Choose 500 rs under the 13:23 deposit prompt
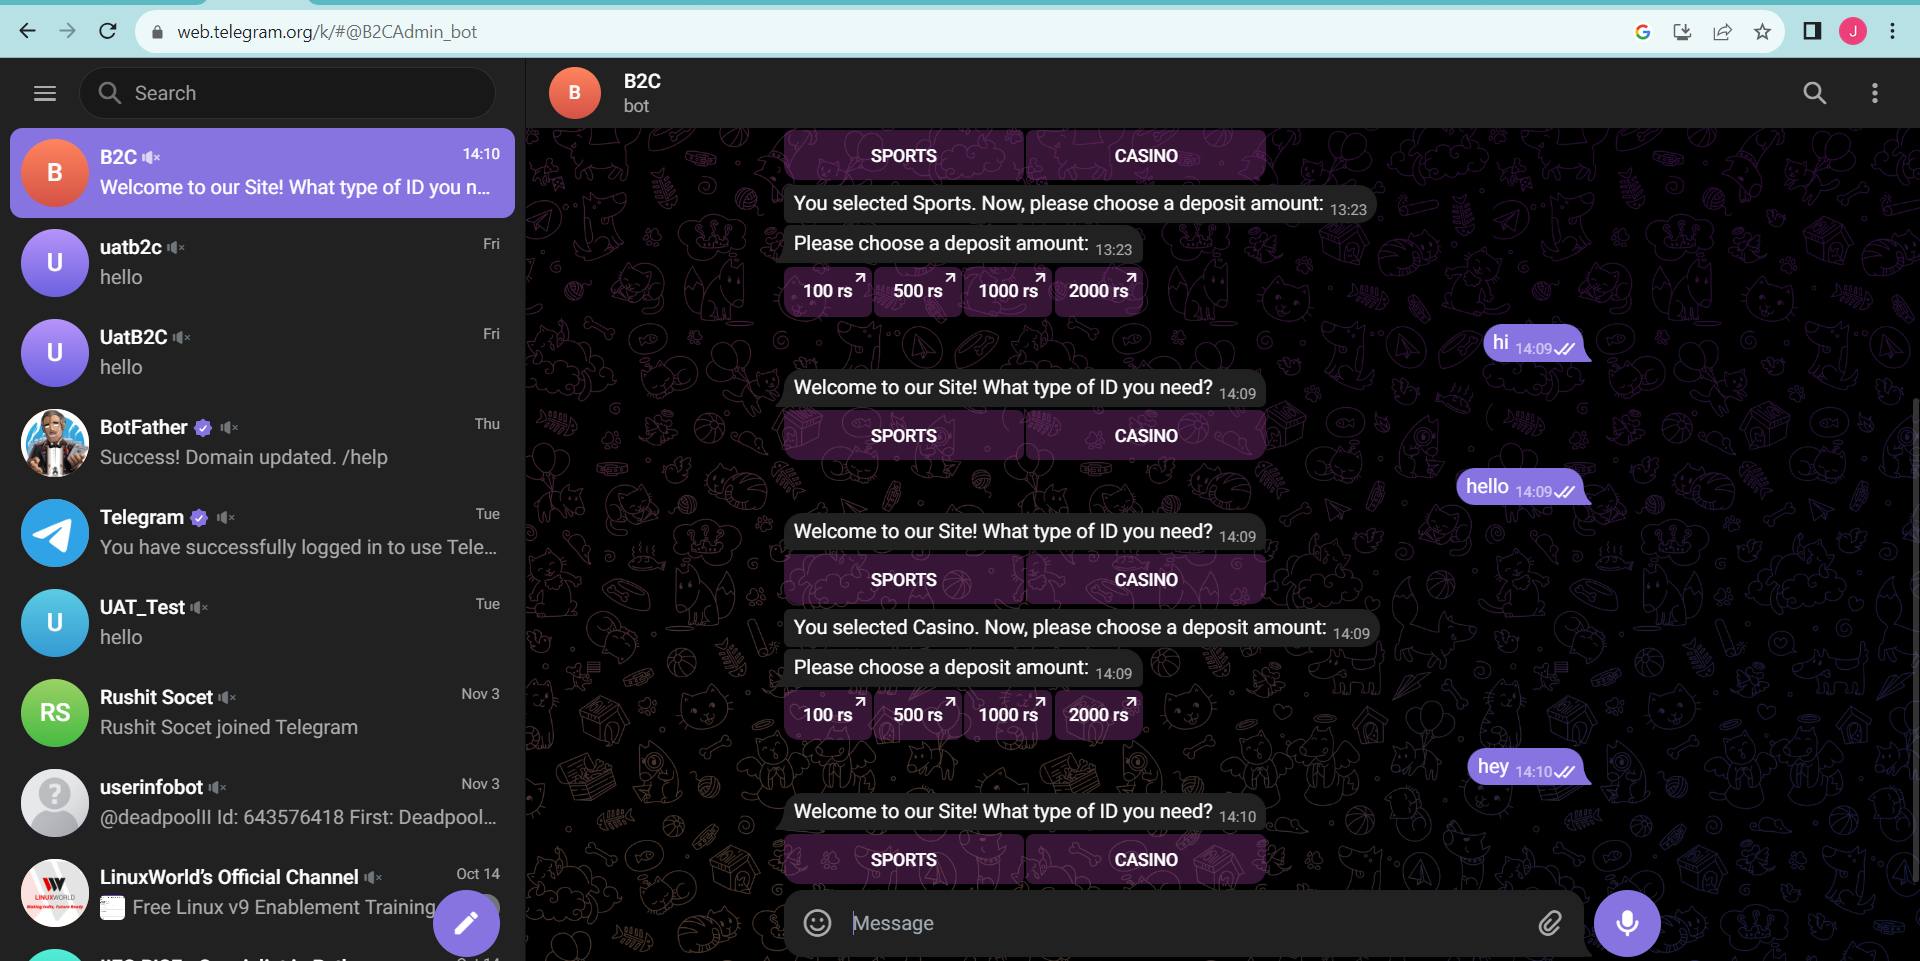This screenshot has height=961, width=1920. [918, 291]
